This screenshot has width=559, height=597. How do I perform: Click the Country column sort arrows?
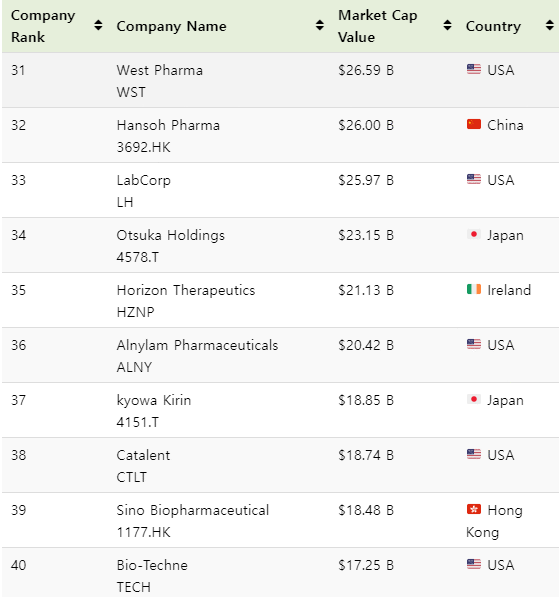pyautogui.click(x=549, y=26)
